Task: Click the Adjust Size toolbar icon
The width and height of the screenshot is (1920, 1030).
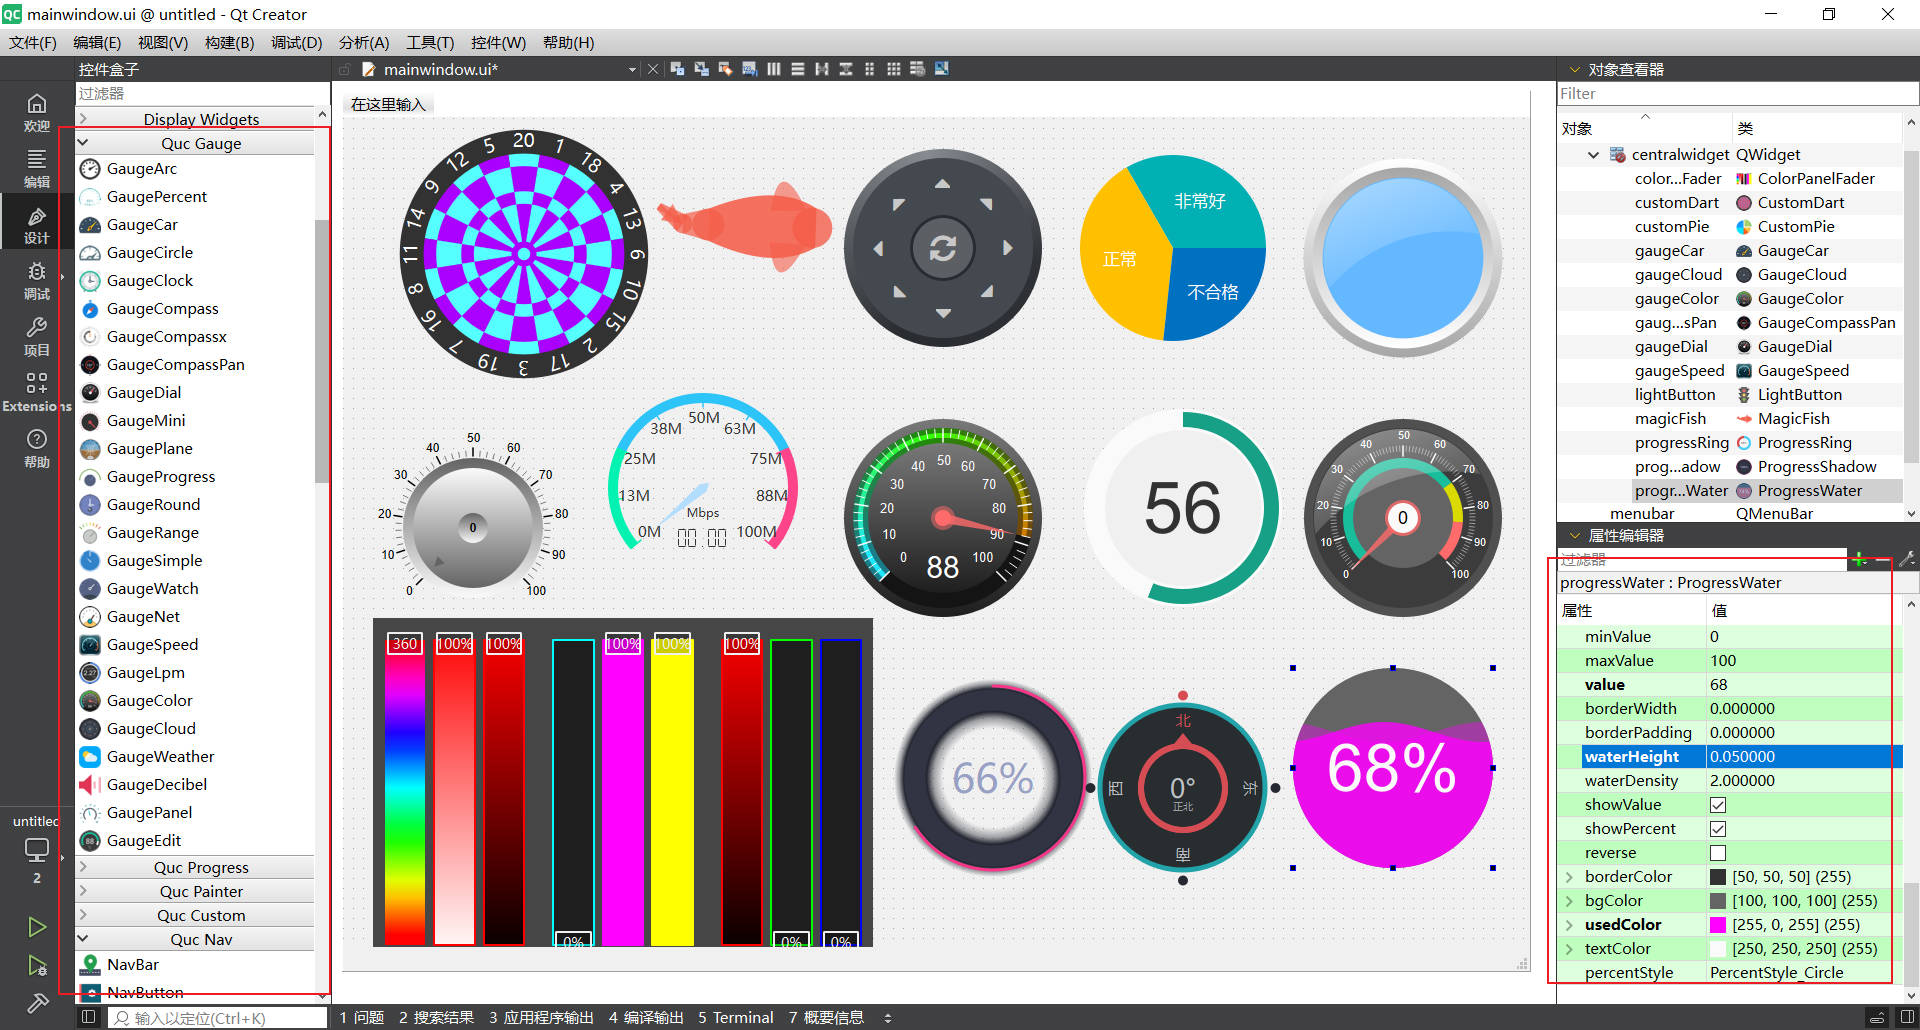Action: [x=941, y=68]
